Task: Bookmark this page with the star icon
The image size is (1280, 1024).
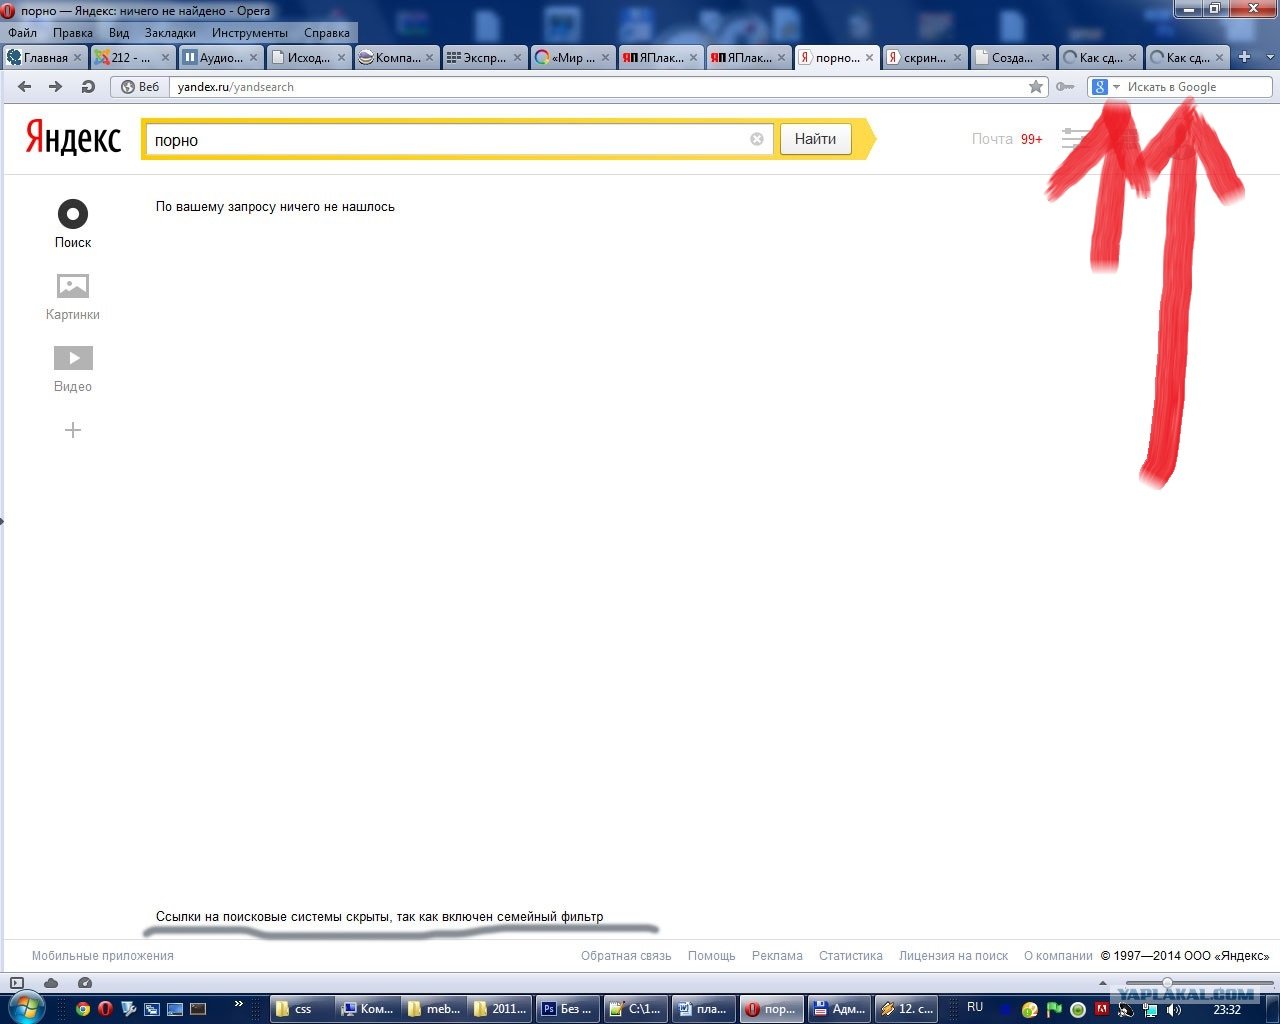Action: pyautogui.click(x=1036, y=87)
